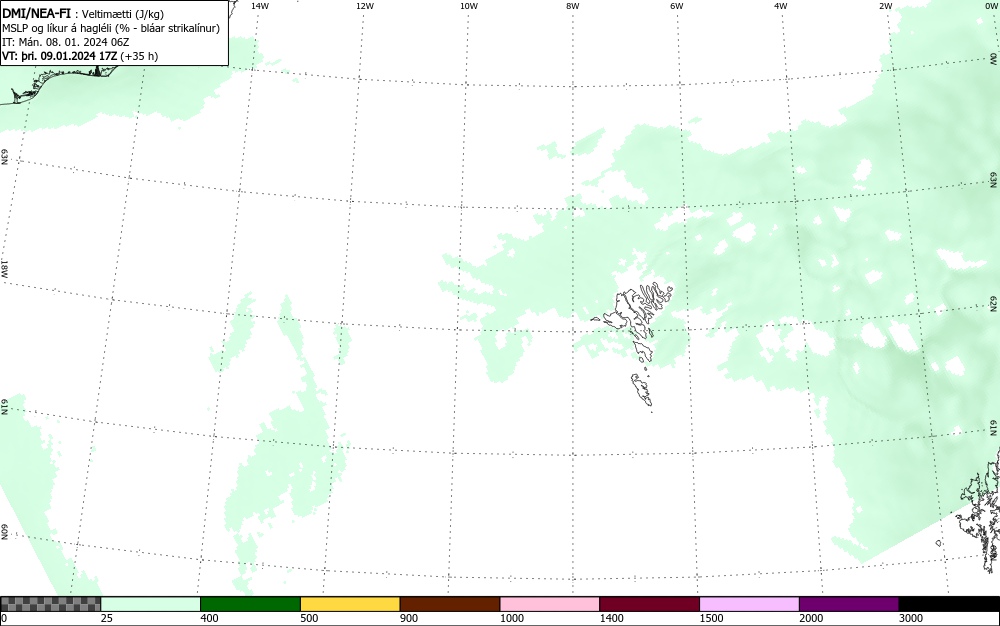This screenshot has height=626, width=1000.
Task: Click the light violet 1500–2000 legend swatch
Action: point(749,604)
